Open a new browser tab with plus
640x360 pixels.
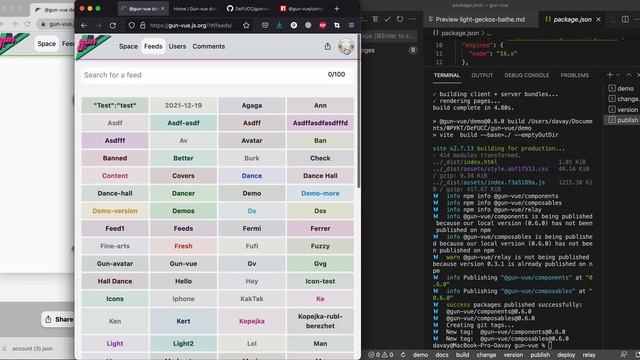337,9
